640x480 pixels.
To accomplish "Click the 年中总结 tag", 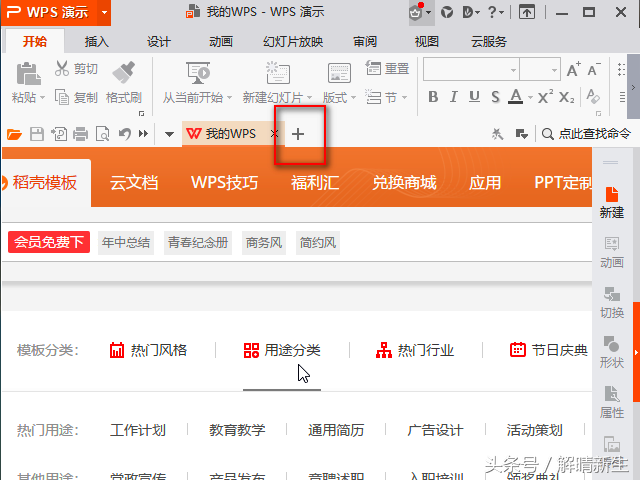I will pyautogui.click(x=126, y=242).
